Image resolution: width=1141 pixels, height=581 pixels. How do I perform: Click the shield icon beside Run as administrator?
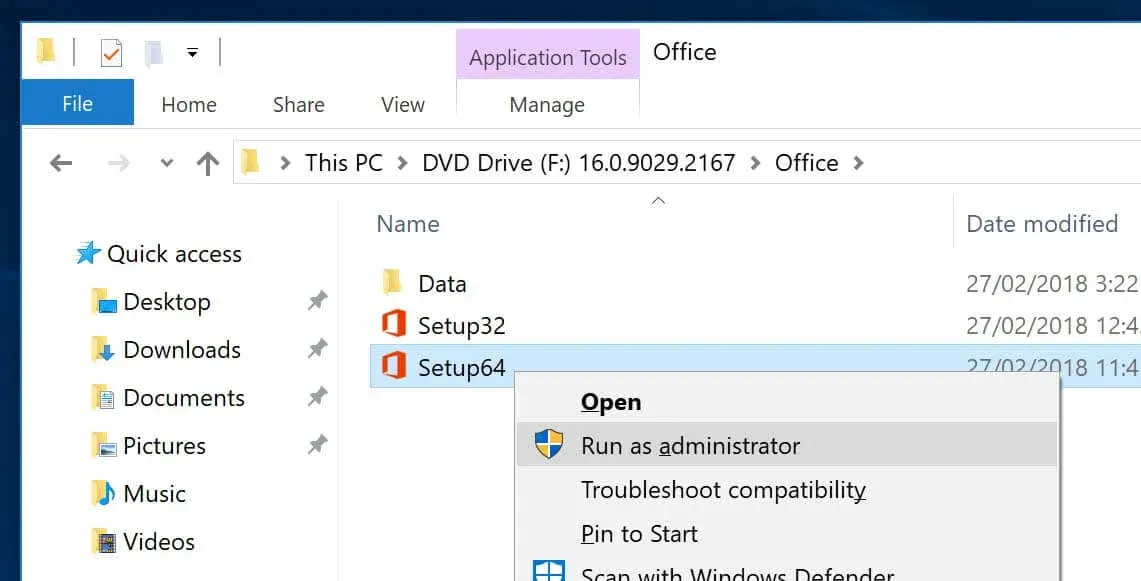pyautogui.click(x=548, y=445)
